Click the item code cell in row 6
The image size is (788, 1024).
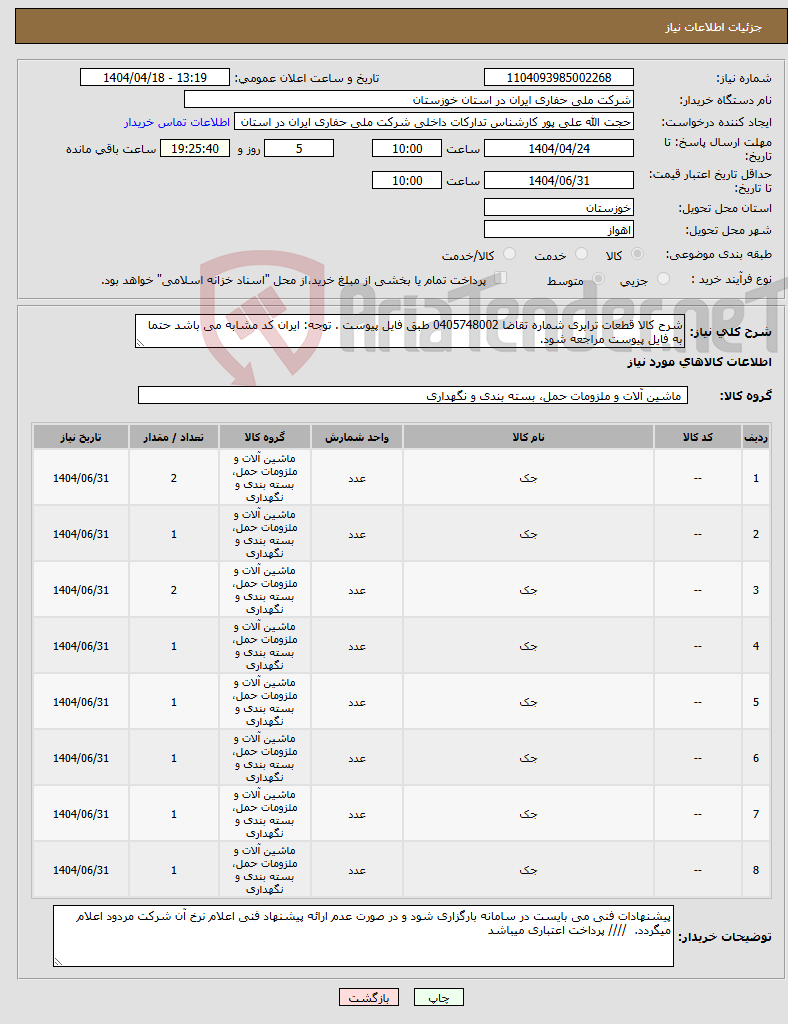[x=697, y=758]
